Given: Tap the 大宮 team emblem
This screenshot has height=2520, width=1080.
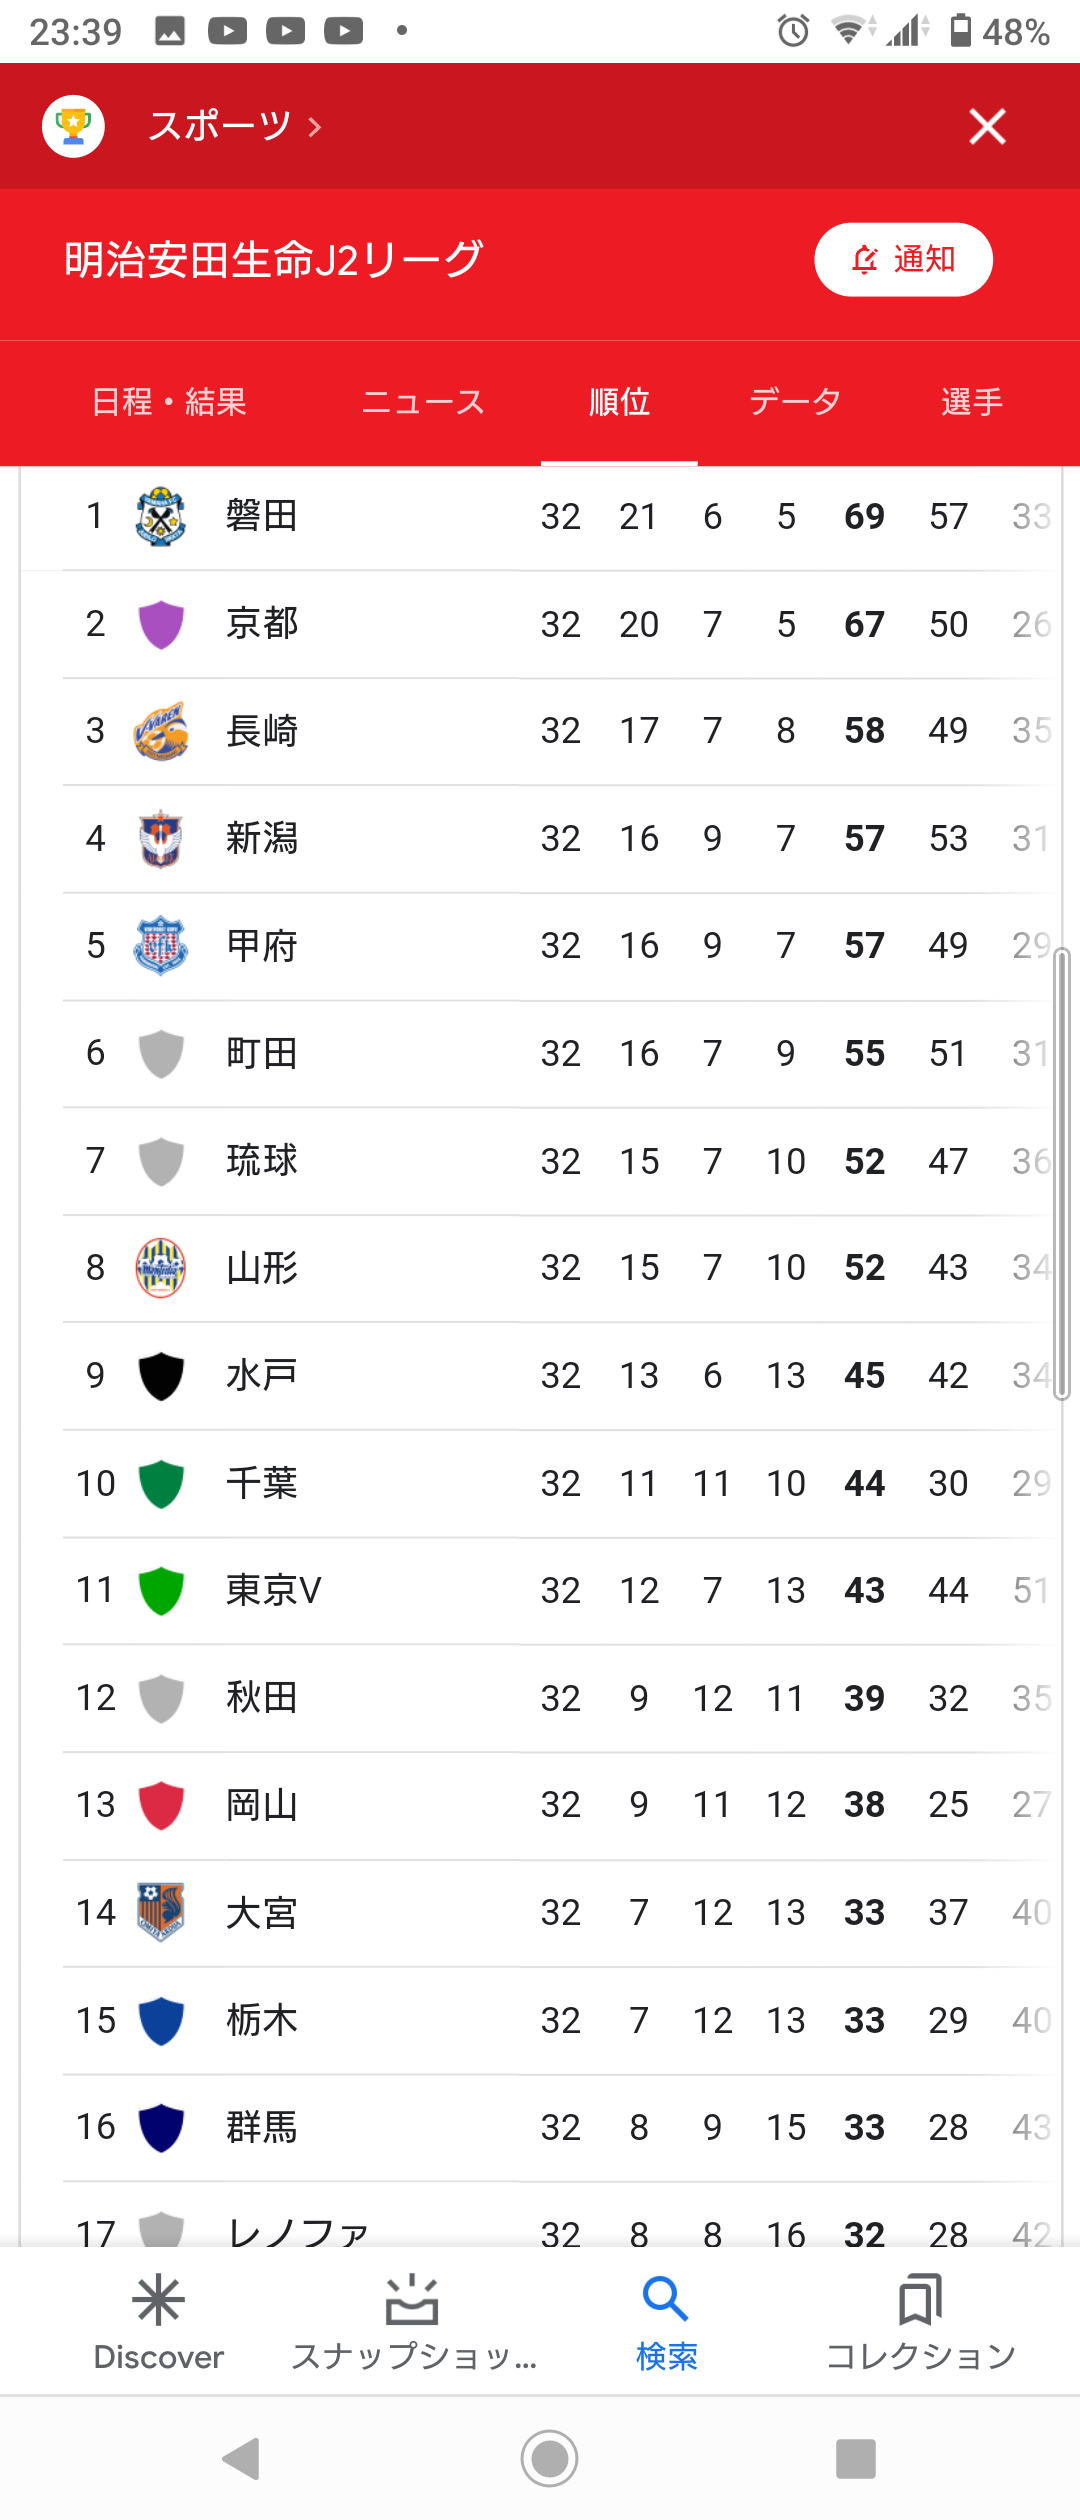Looking at the screenshot, I should click(160, 1912).
